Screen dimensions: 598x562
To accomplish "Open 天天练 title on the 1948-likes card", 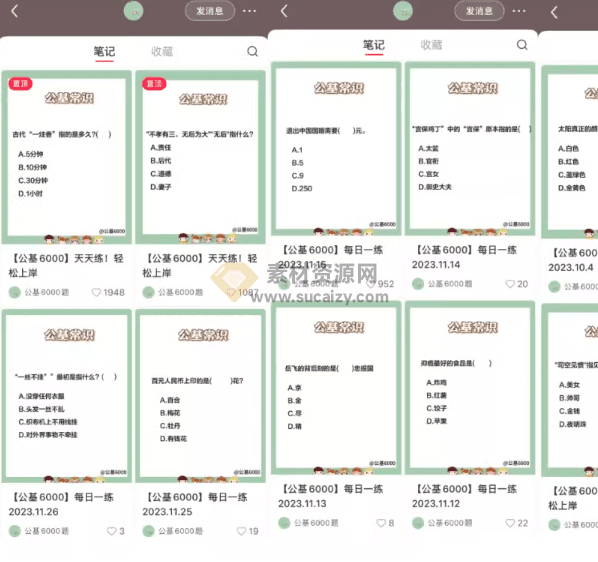I will coord(66,266).
